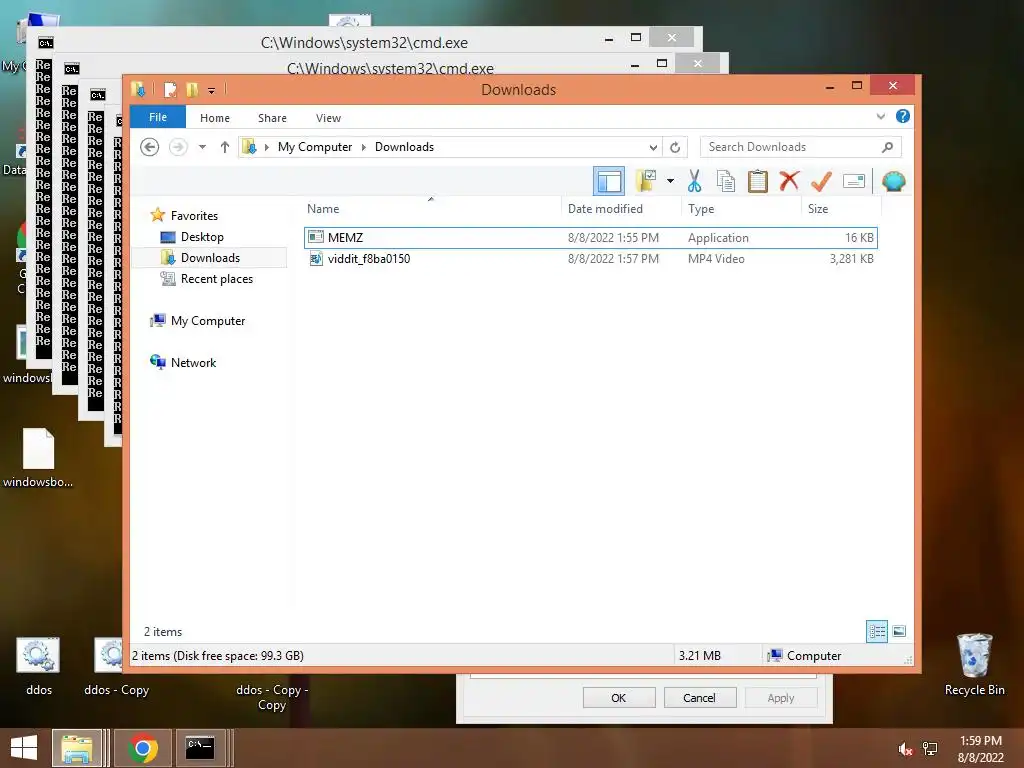Click the new folder icon in Quick Access toolbar
This screenshot has width=1024, height=768.
(x=192, y=89)
